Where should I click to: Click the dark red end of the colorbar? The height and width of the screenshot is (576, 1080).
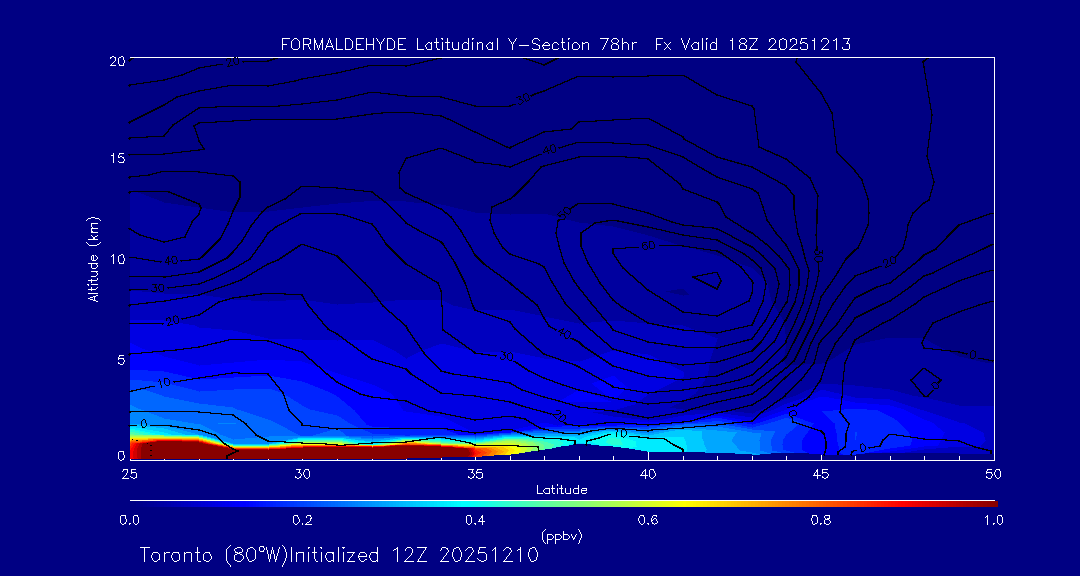(985, 502)
